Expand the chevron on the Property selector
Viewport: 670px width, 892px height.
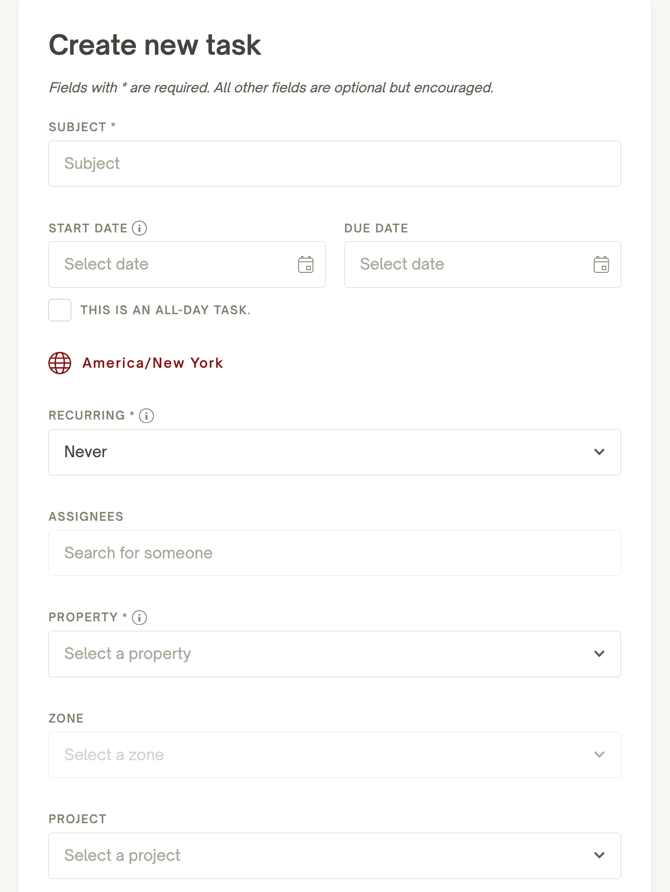(599, 654)
